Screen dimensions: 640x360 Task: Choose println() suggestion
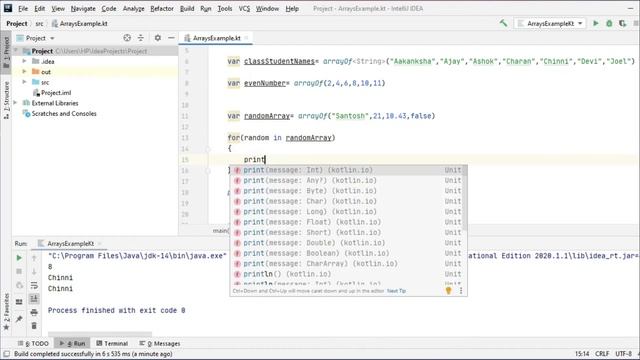point(348,274)
